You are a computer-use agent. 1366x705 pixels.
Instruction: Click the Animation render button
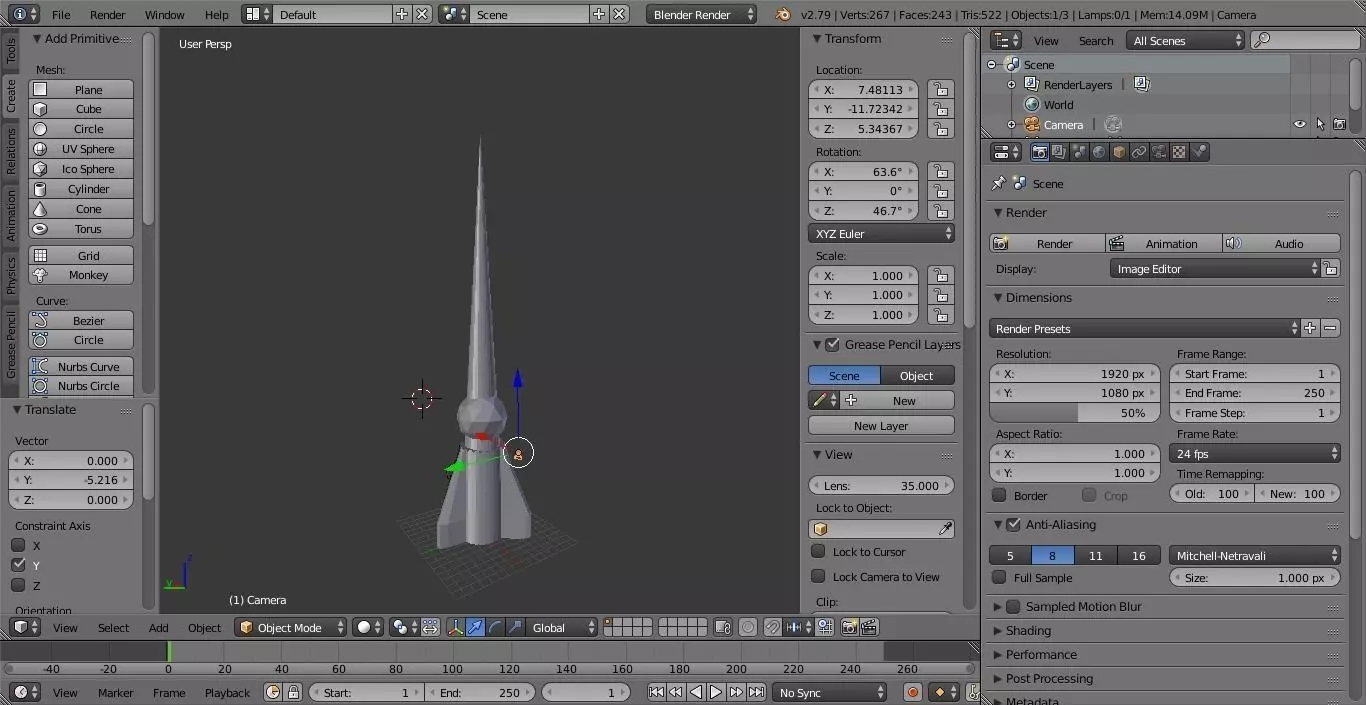click(x=1164, y=243)
